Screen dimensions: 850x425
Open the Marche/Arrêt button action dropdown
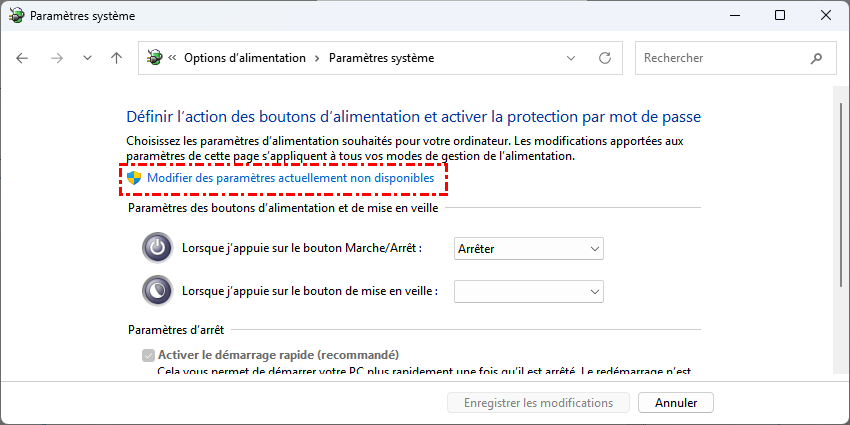click(x=528, y=248)
